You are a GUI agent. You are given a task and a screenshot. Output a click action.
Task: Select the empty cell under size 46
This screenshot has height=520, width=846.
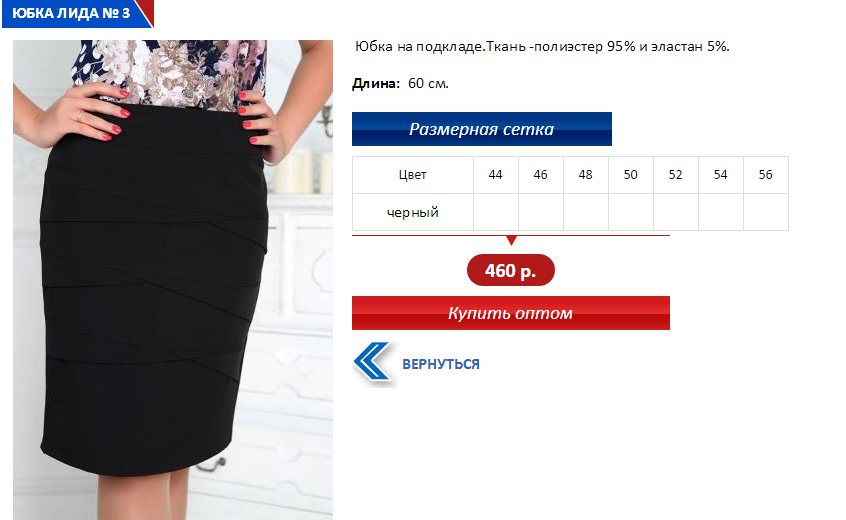[541, 212]
